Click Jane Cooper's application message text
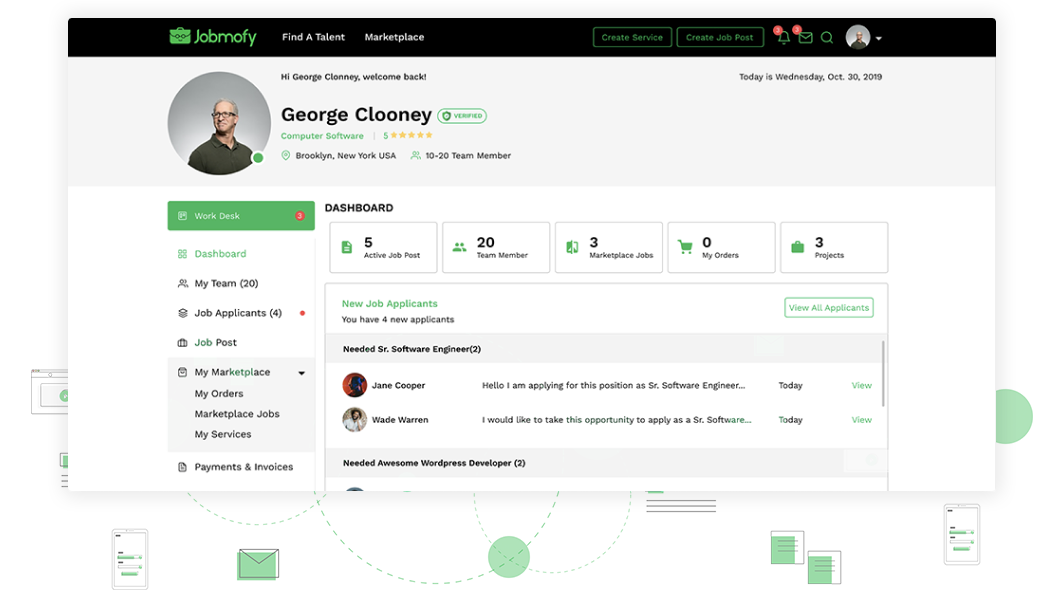The image size is (1056, 597). [x=614, y=385]
